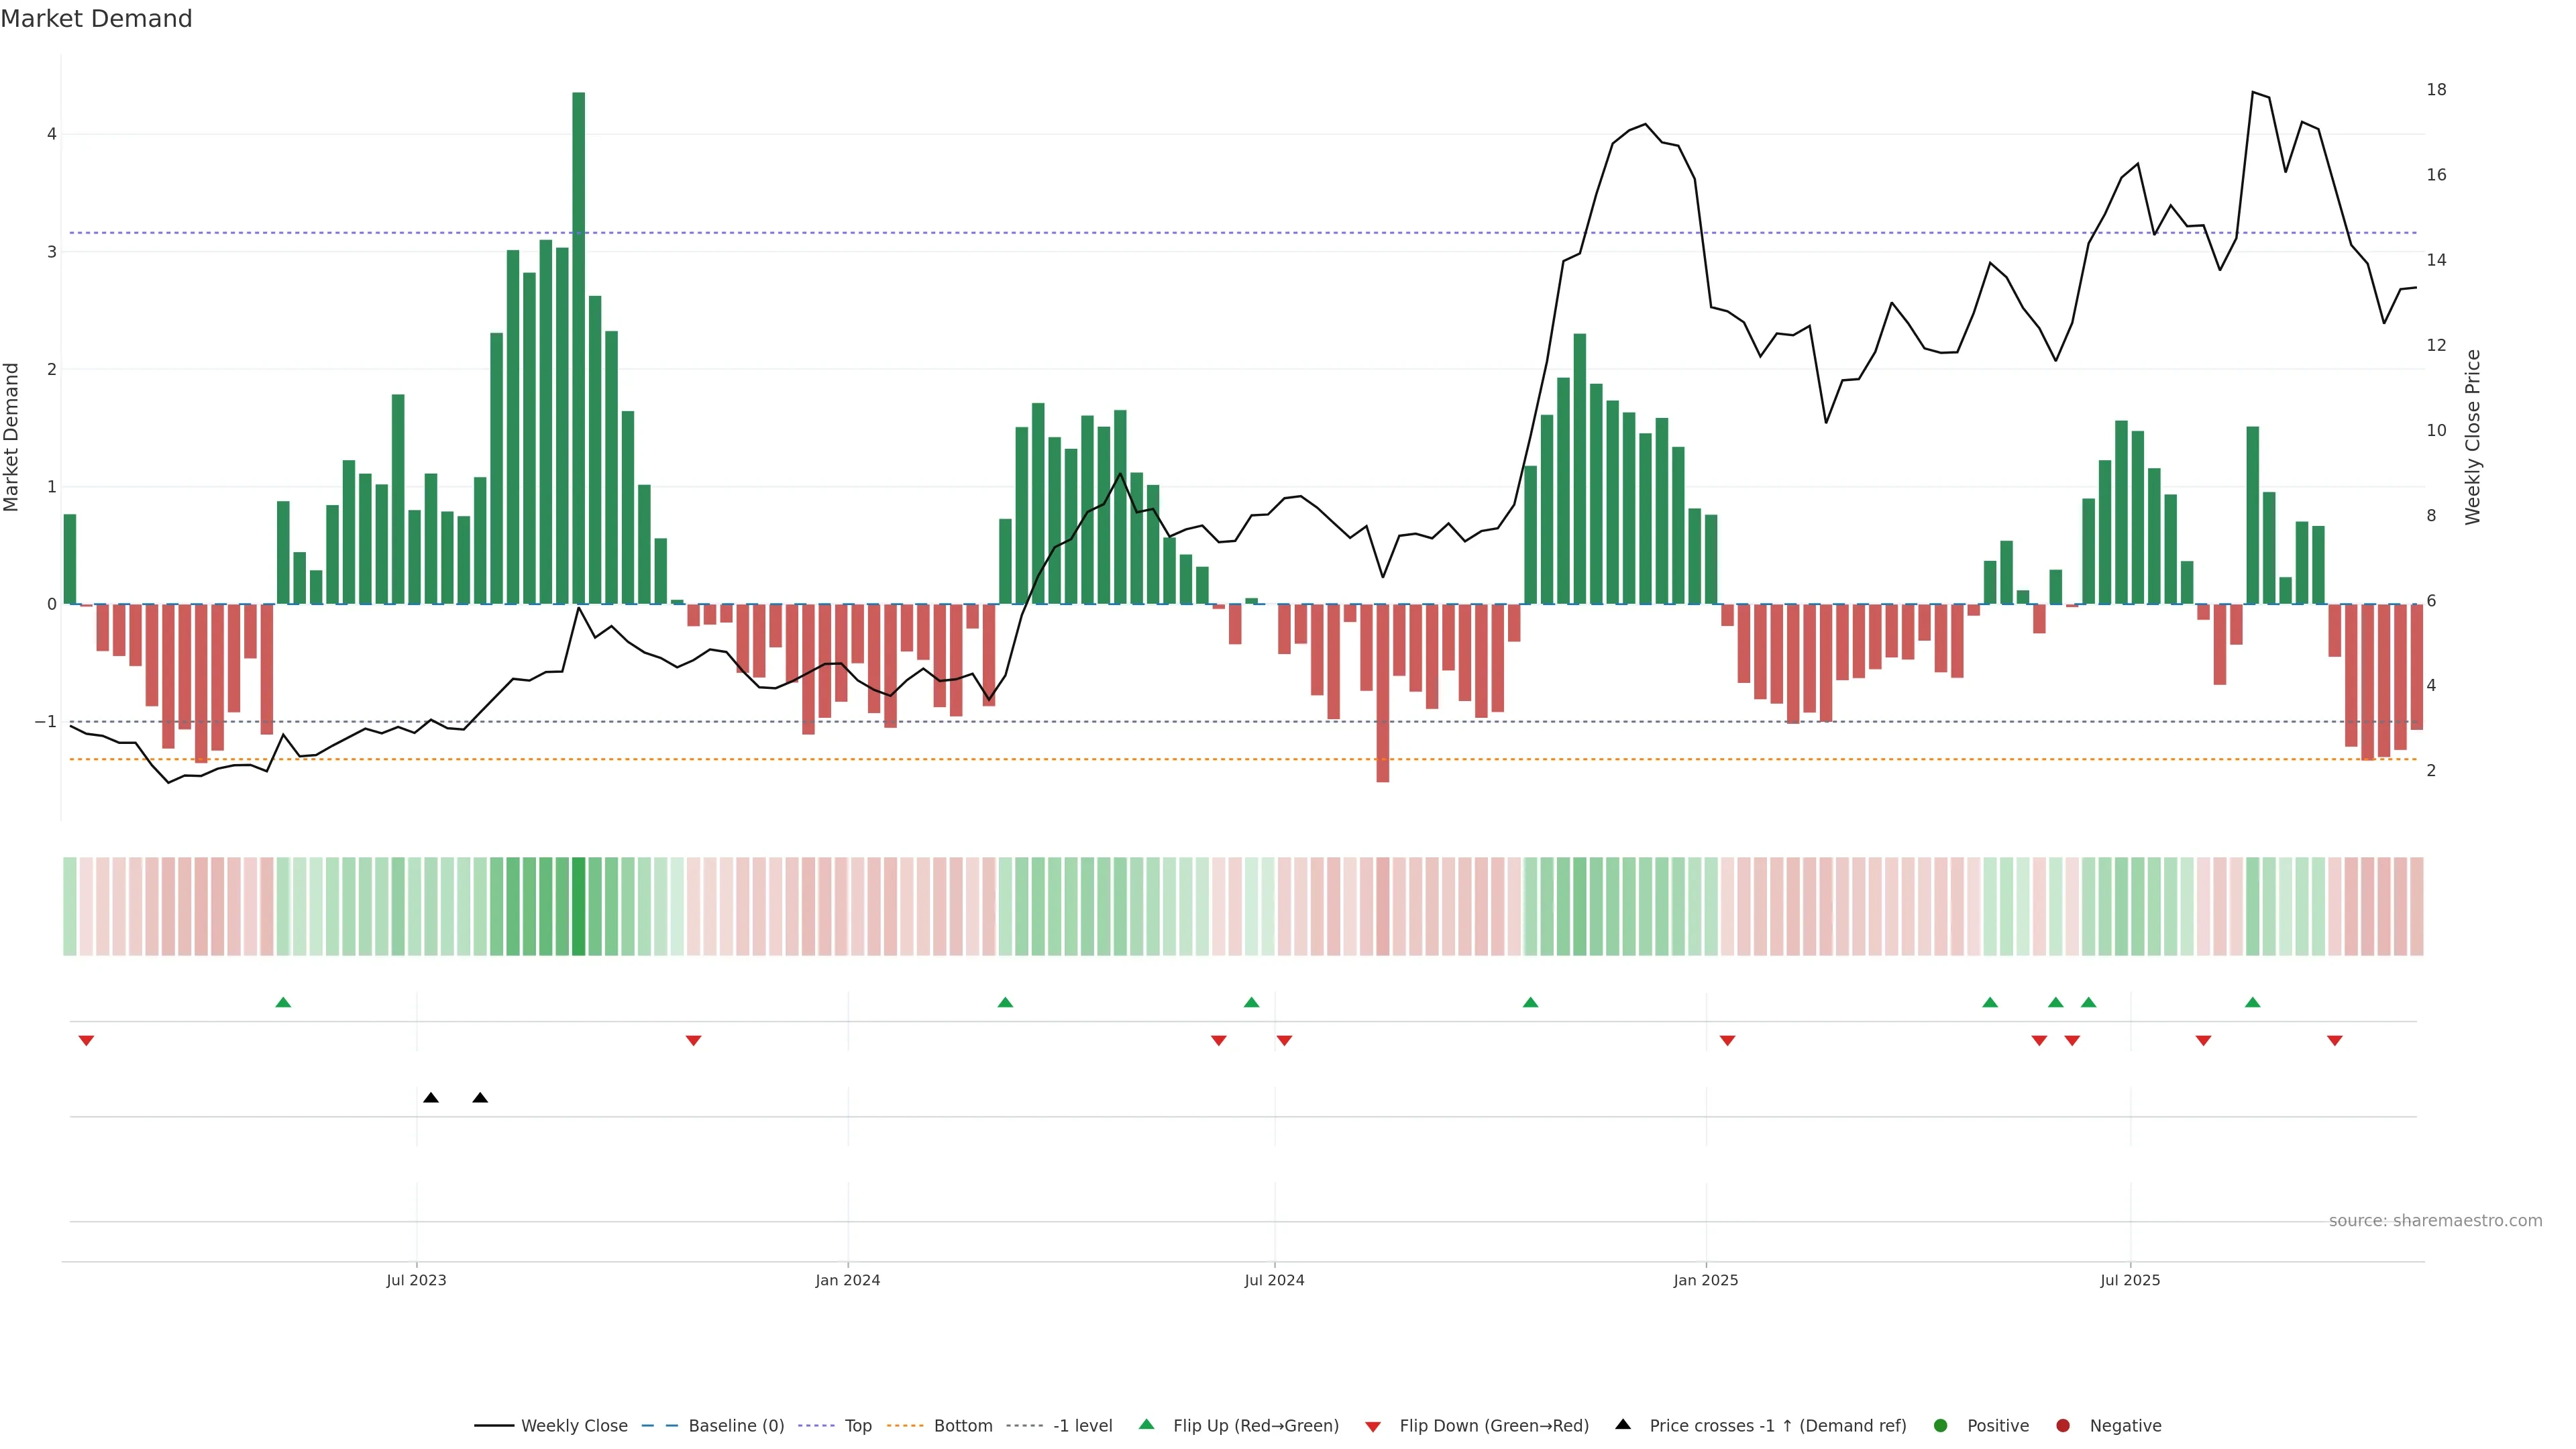Click the first black price-cross marker after Jul 2023
The image size is (2576, 1449).
(431, 1098)
